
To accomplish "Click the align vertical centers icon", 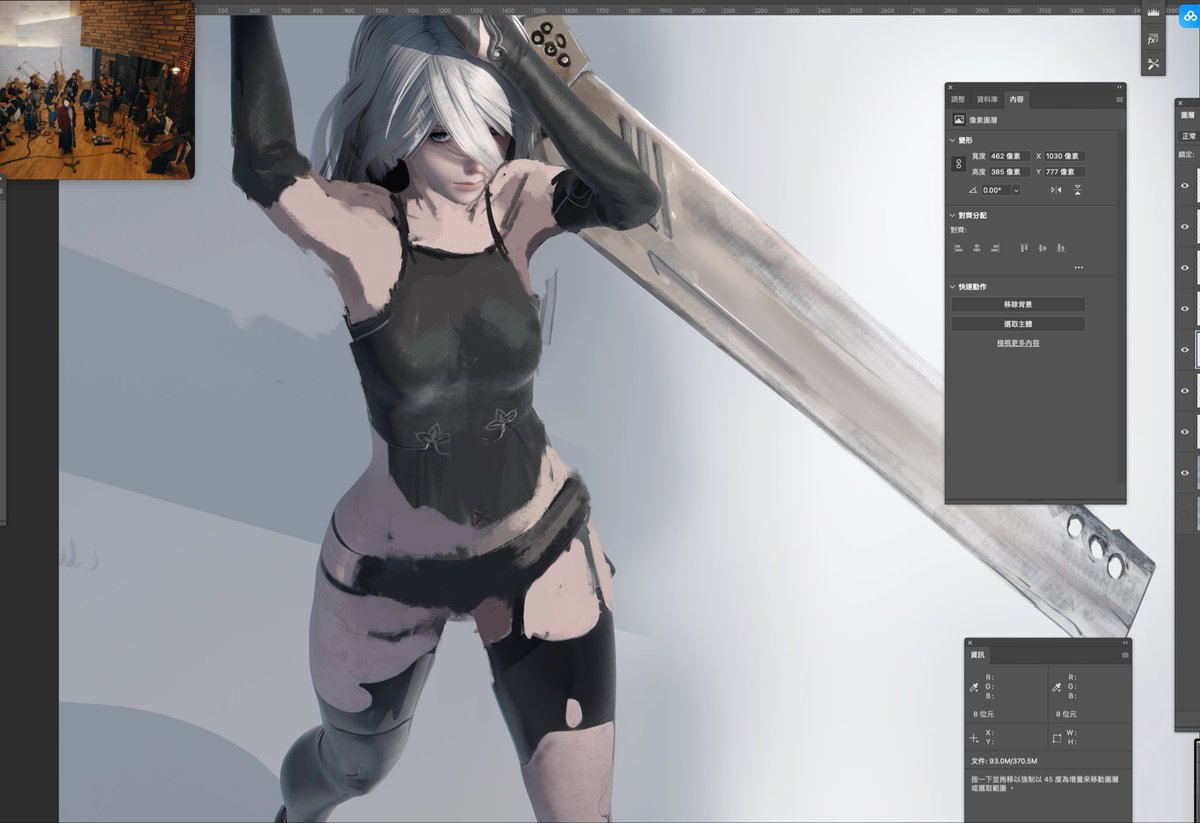I will click(x=1042, y=248).
